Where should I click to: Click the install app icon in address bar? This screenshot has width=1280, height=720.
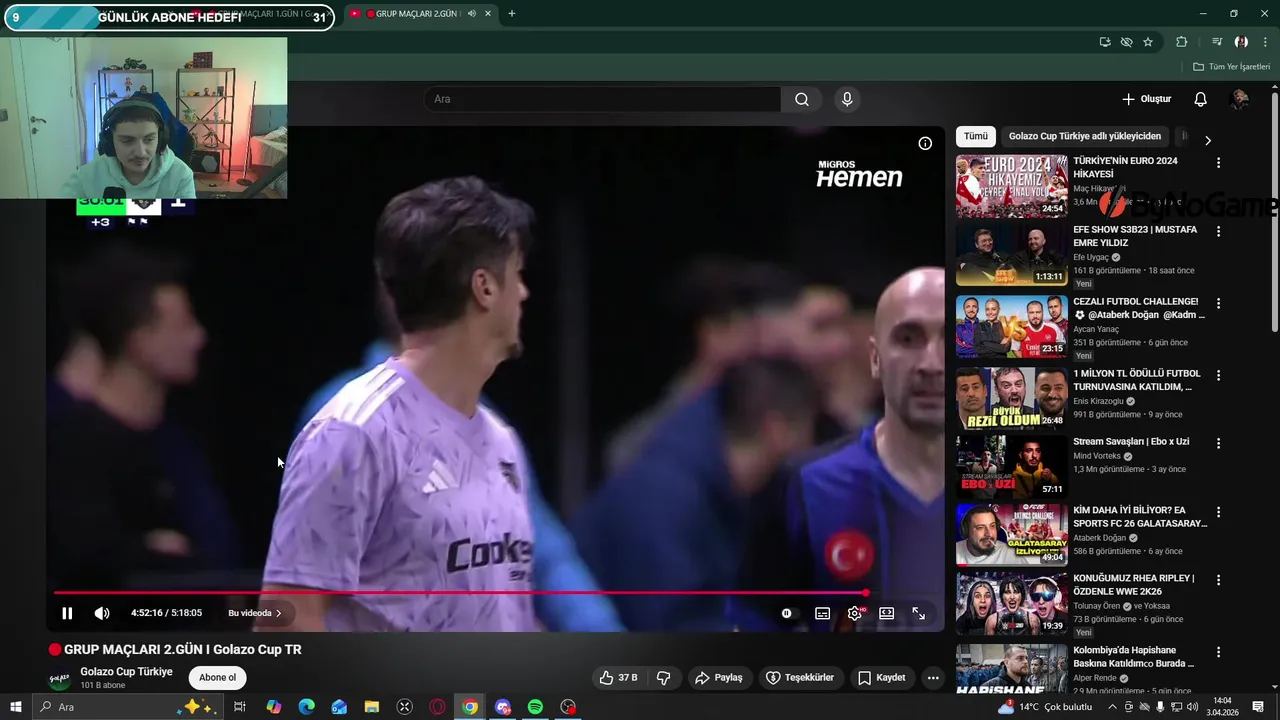1105,42
